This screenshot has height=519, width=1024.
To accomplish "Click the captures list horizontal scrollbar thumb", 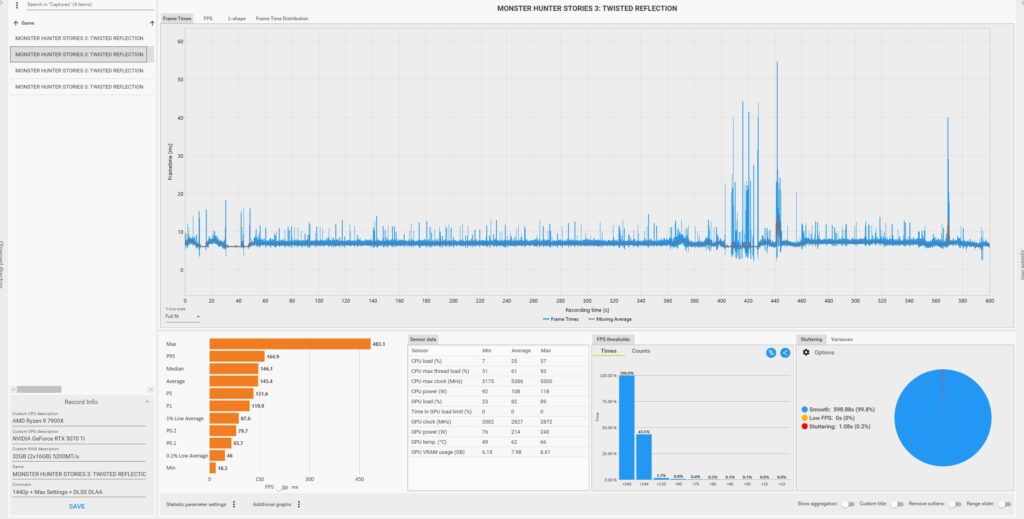I will pyautogui.click(x=39, y=390).
